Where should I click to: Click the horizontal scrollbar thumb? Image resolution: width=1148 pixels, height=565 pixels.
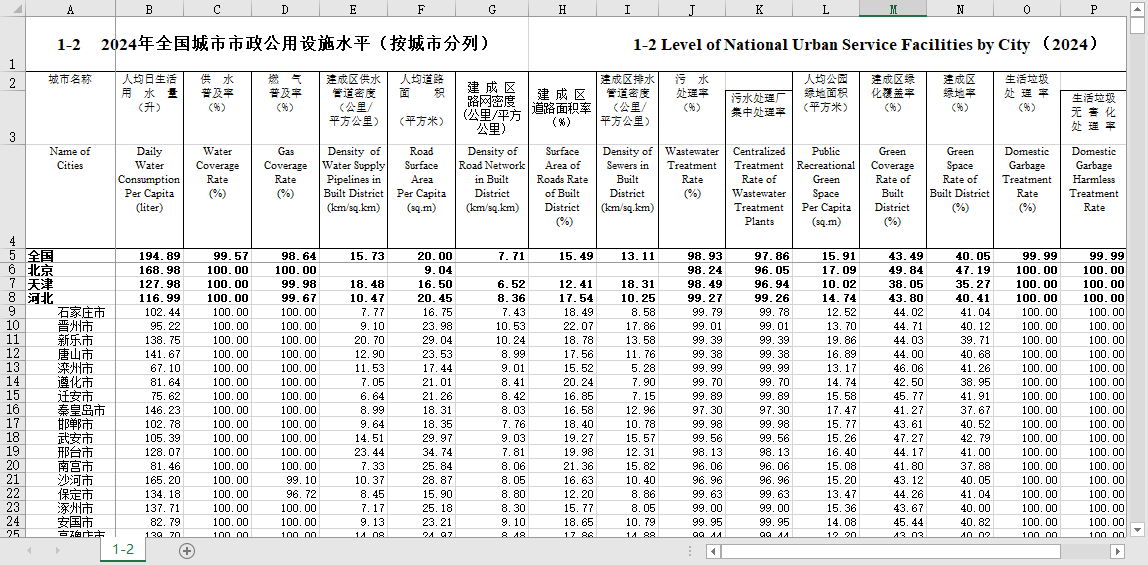pyautogui.click(x=889, y=551)
